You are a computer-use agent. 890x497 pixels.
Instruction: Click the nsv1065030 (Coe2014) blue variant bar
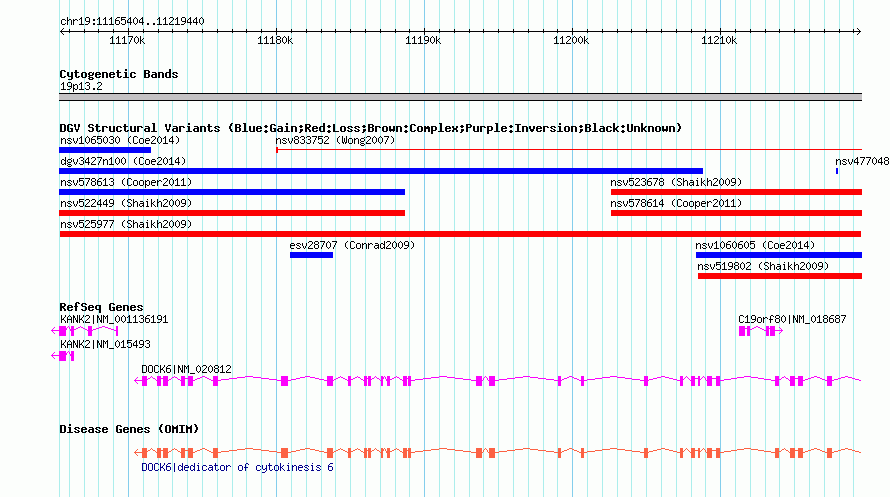click(105, 150)
